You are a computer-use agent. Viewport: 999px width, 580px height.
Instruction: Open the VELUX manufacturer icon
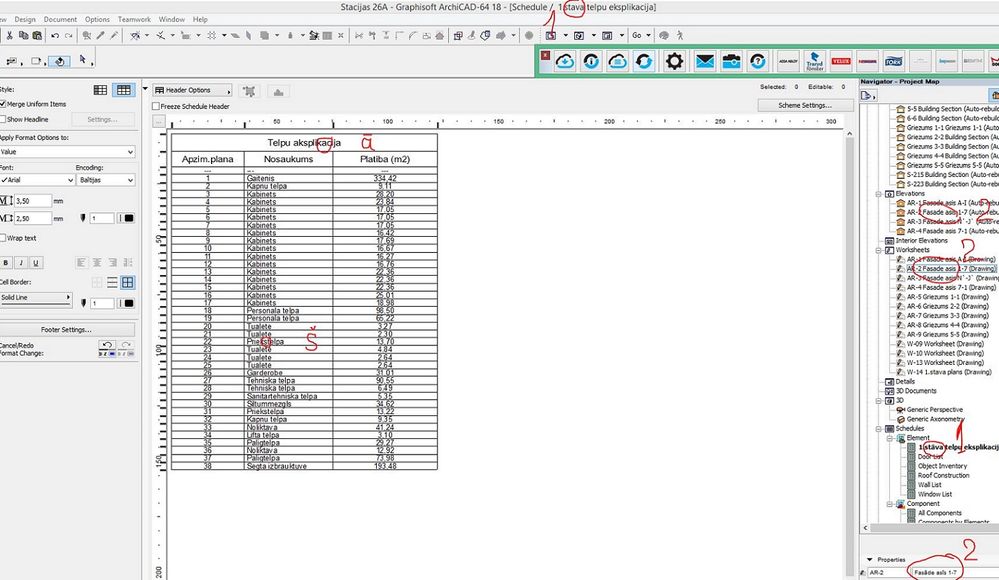(841, 62)
